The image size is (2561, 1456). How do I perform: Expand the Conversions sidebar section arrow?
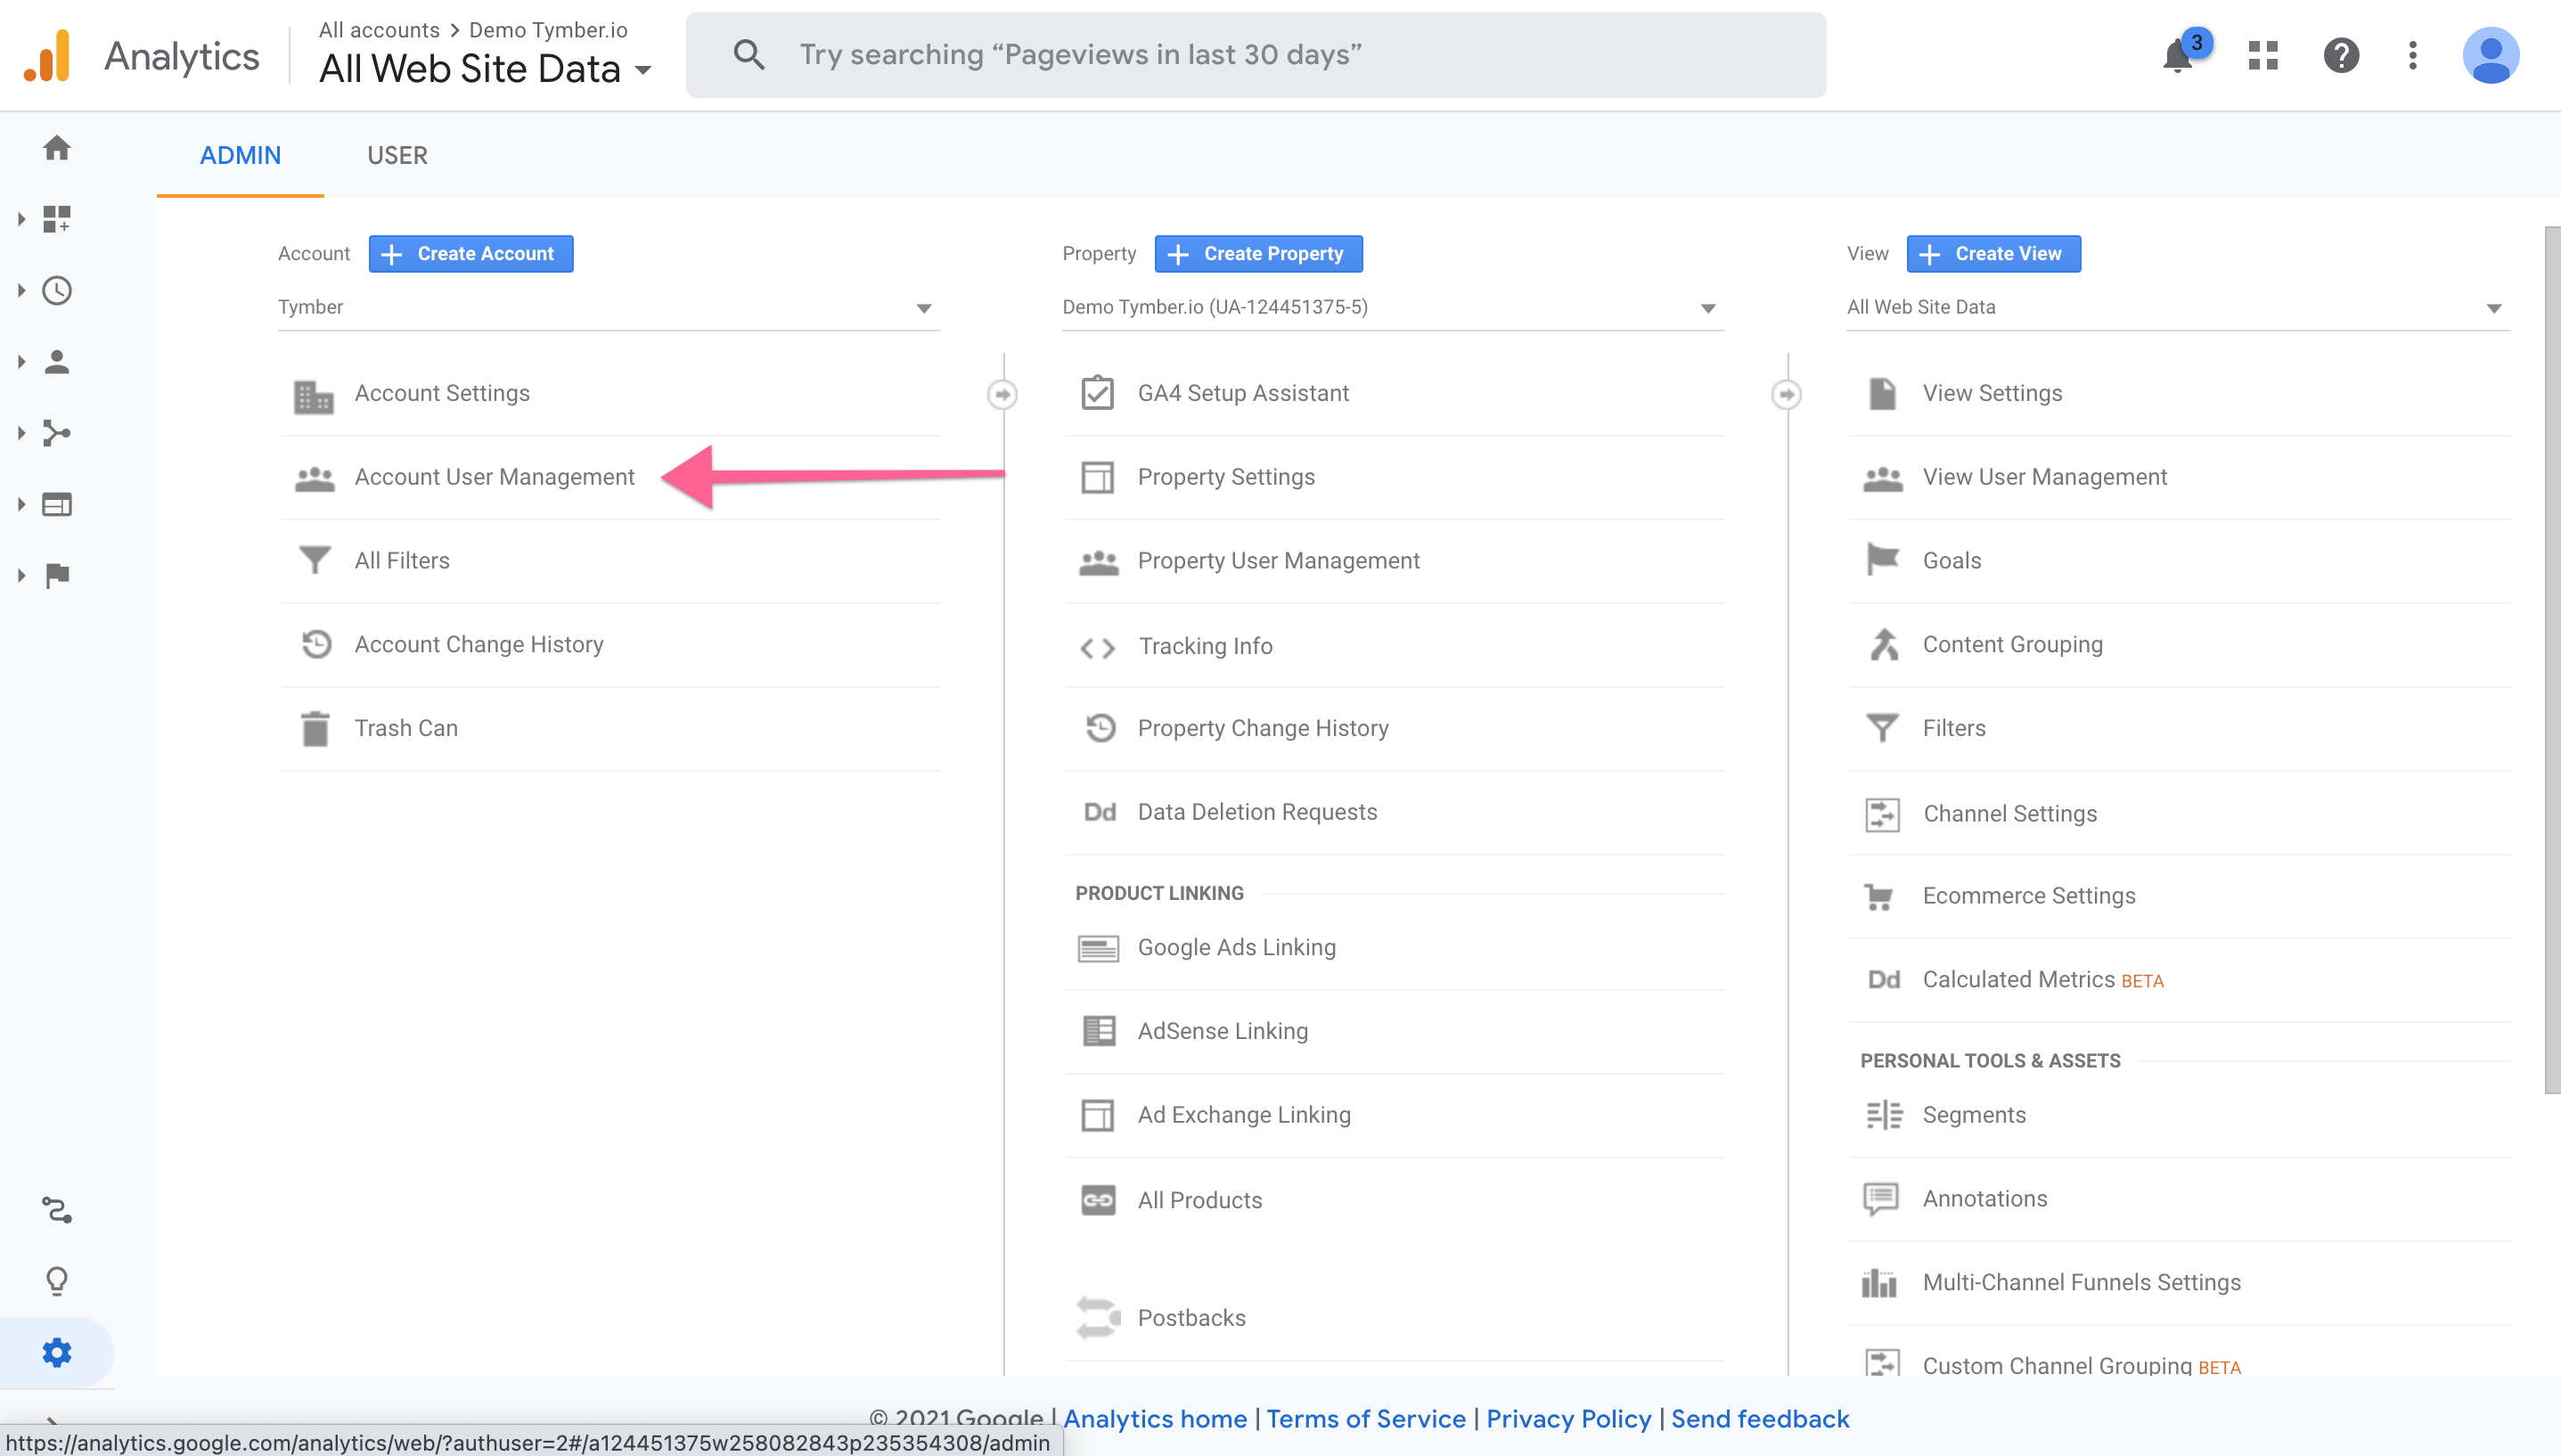point(21,576)
